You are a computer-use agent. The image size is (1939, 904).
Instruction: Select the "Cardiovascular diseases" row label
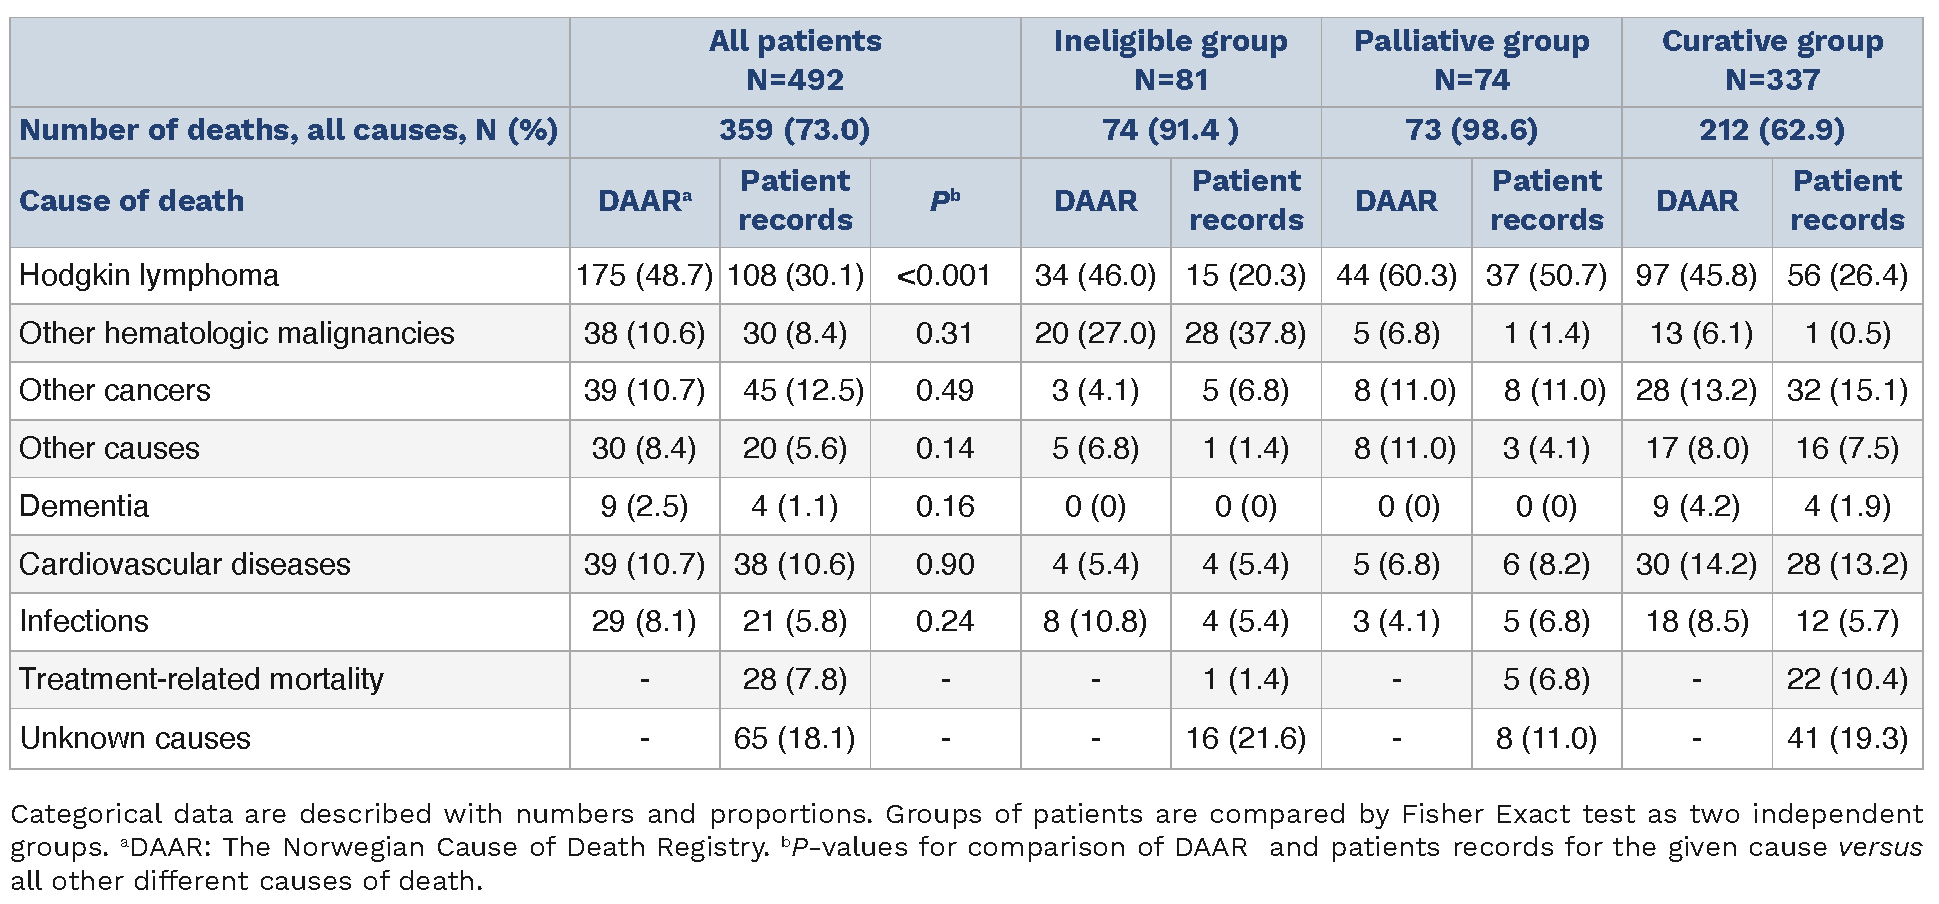point(185,564)
